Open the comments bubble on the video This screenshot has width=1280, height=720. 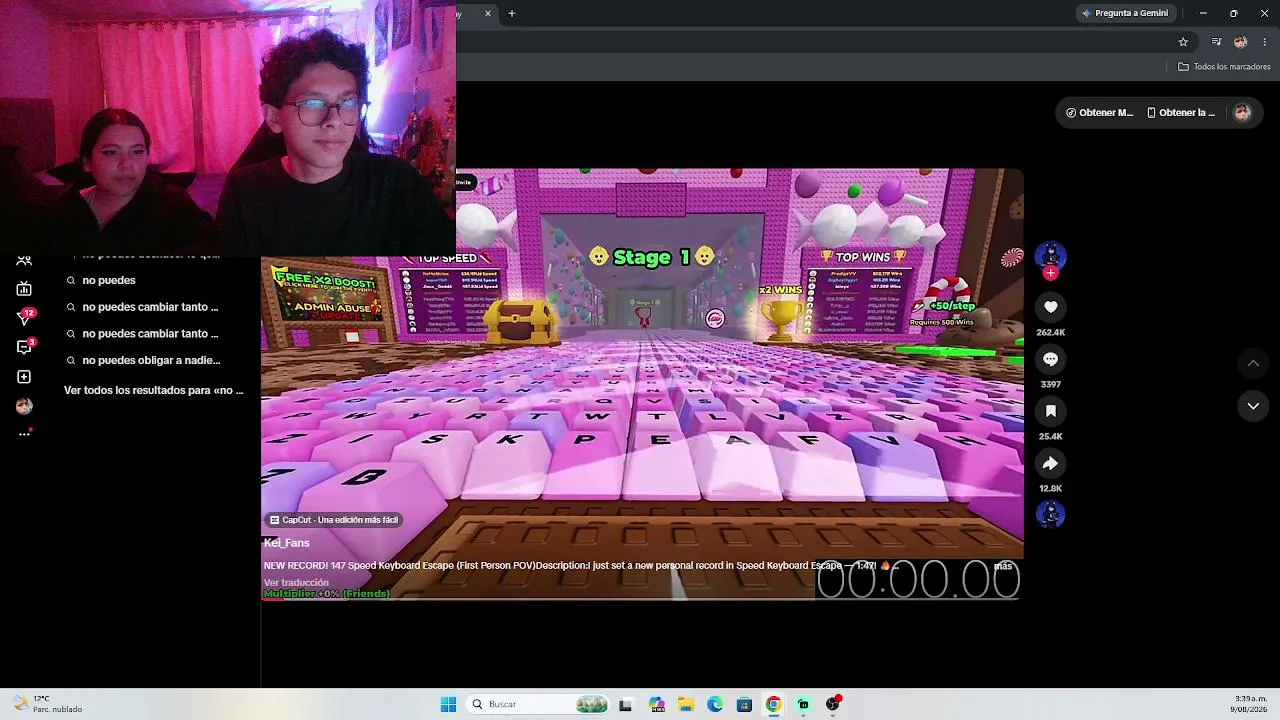tap(1050, 359)
